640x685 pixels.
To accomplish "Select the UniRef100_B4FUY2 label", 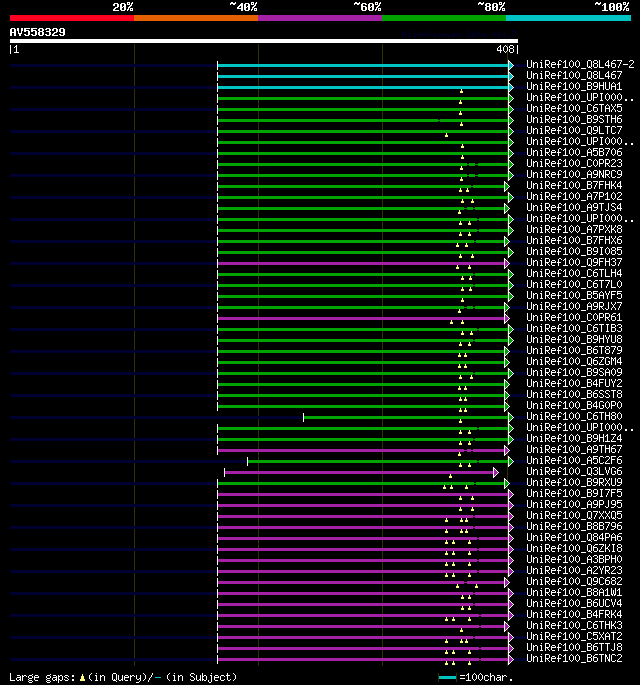I will [574, 383].
